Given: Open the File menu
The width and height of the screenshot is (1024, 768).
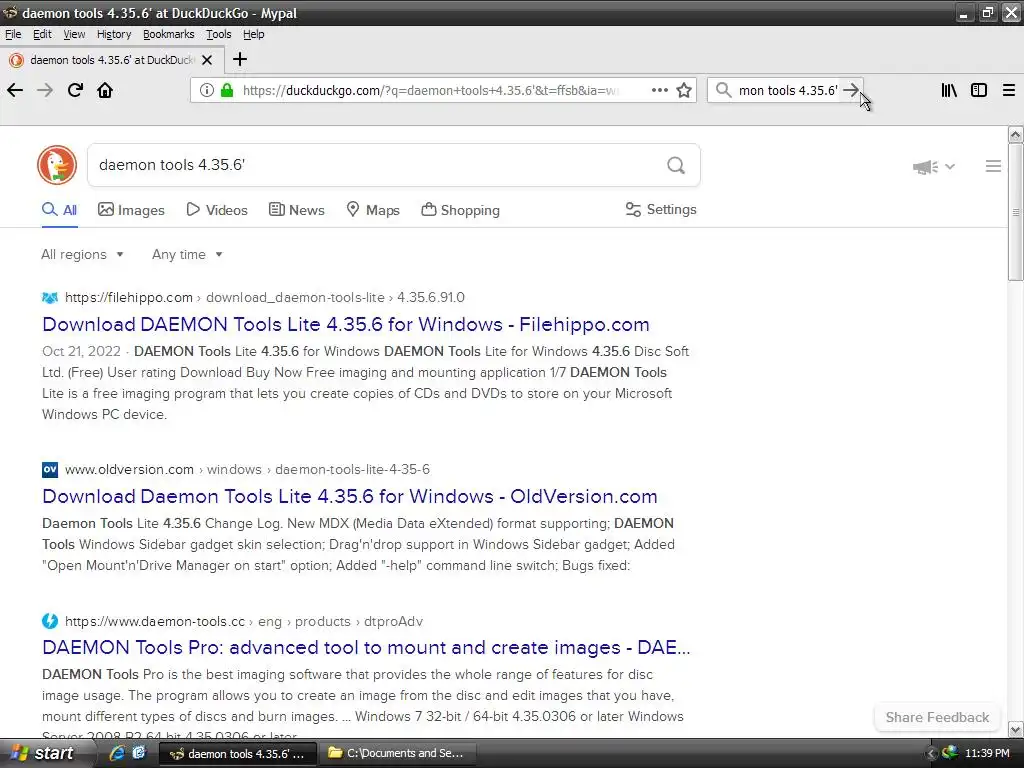Looking at the screenshot, I should (13, 34).
